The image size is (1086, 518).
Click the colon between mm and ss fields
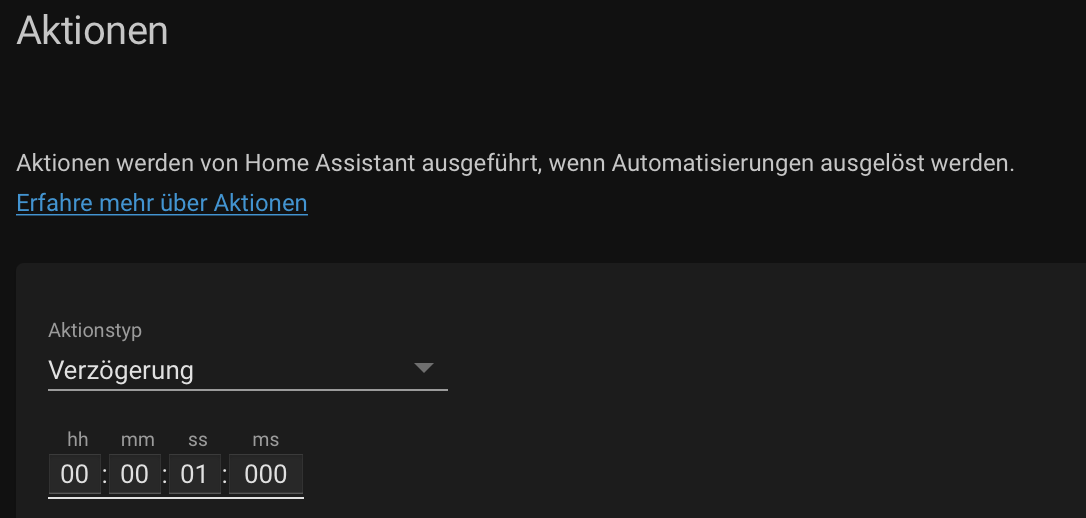coord(165,475)
